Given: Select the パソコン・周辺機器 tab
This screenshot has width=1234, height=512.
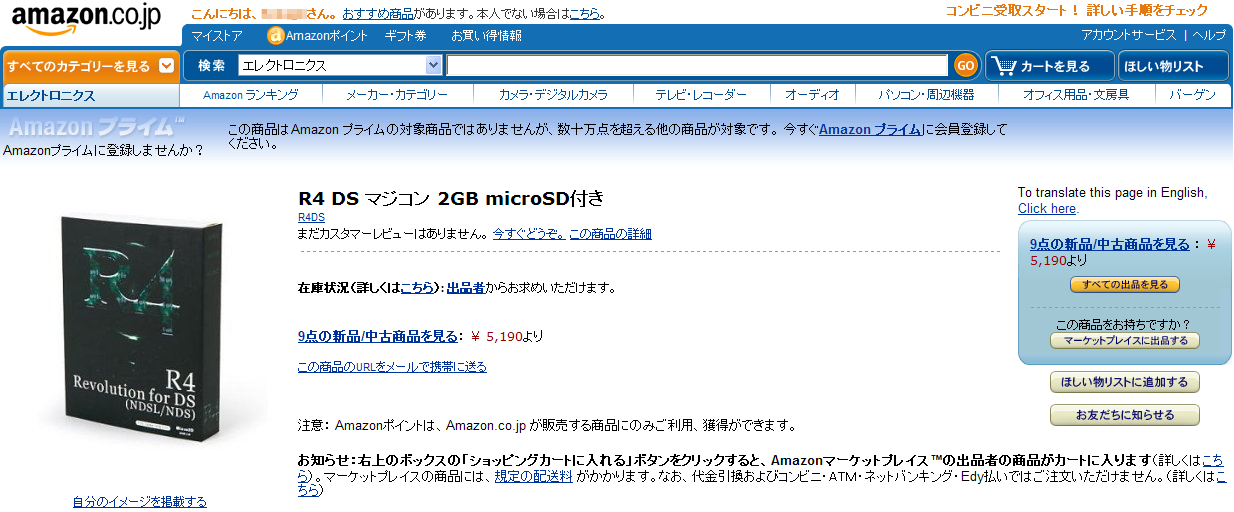Looking at the screenshot, I should pyautogui.click(x=926, y=95).
